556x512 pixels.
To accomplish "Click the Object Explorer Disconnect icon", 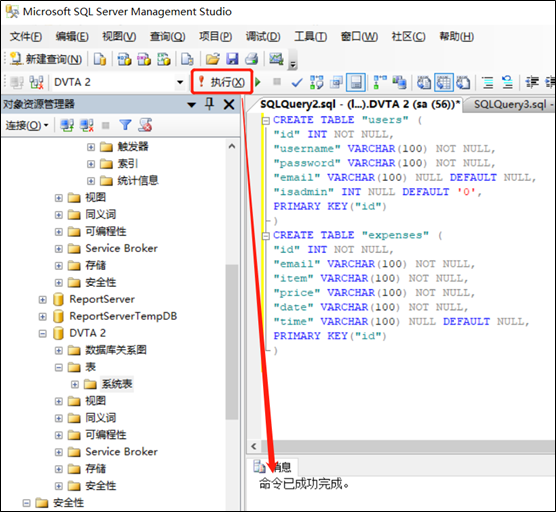I will coord(87,125).
